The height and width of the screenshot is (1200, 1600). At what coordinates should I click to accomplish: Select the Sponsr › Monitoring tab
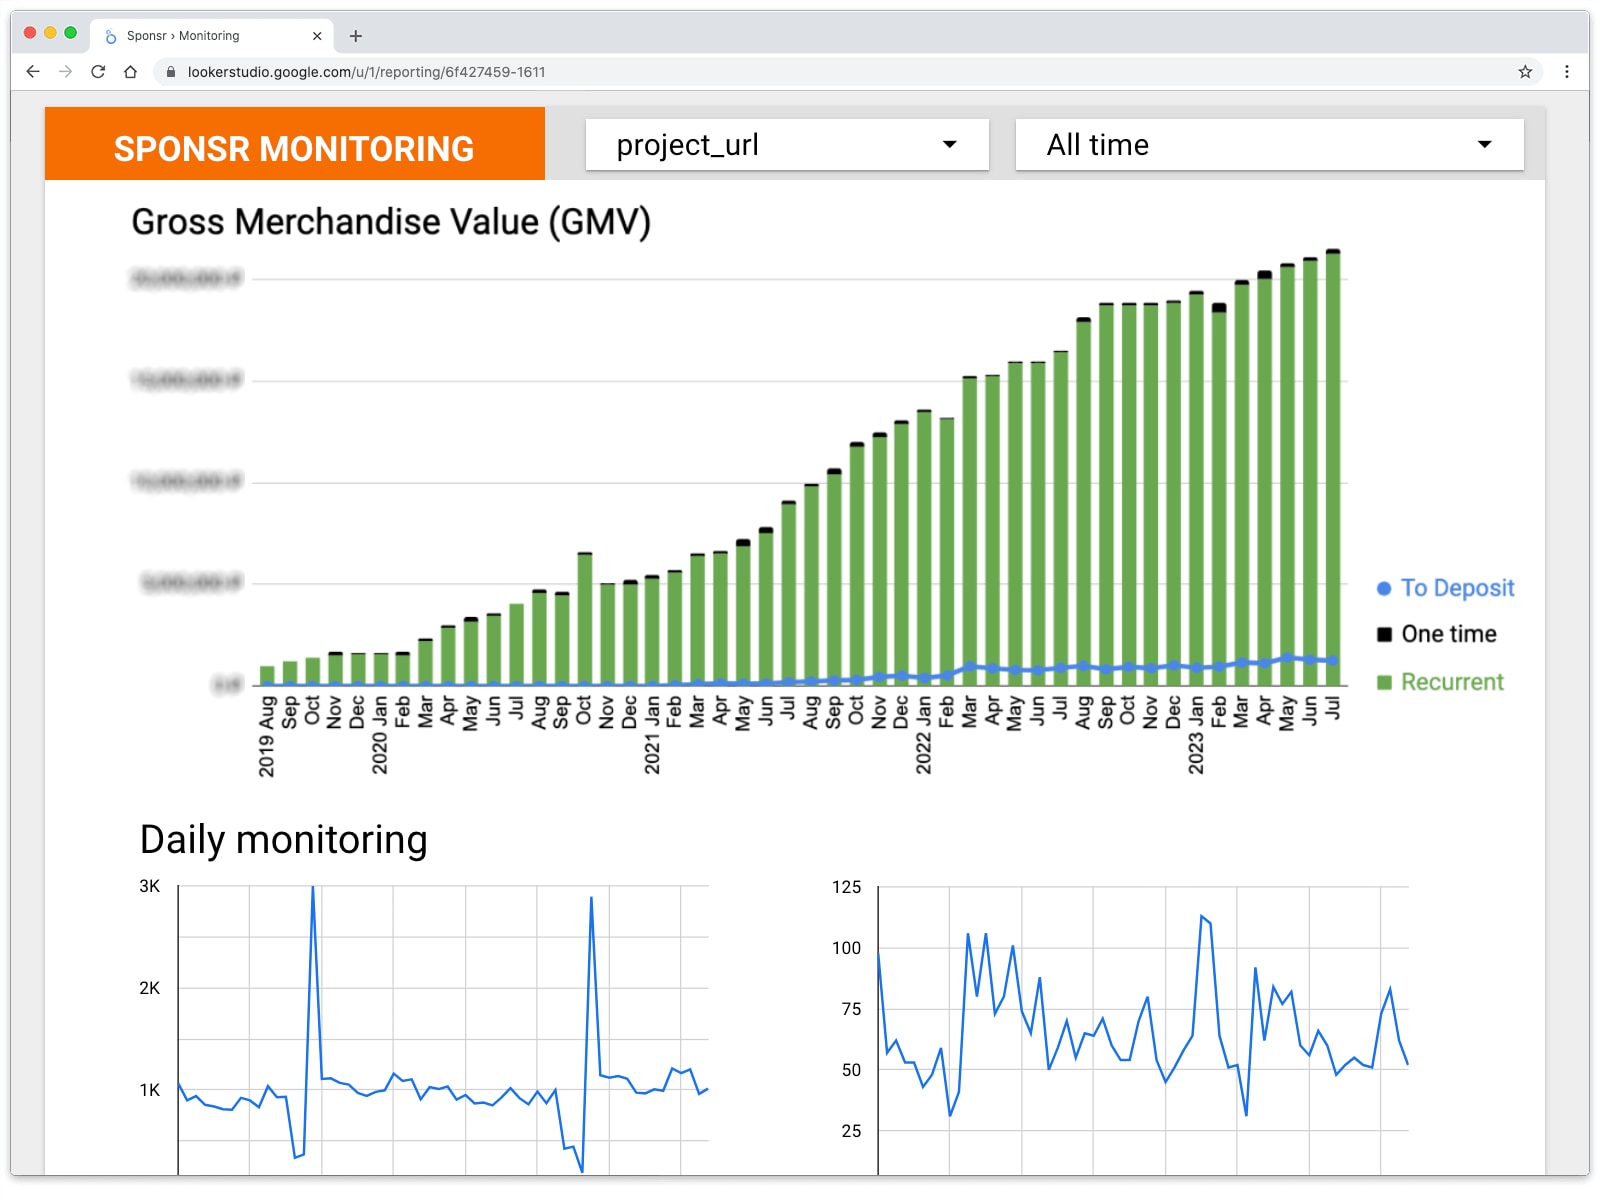[x=212, y=36]
